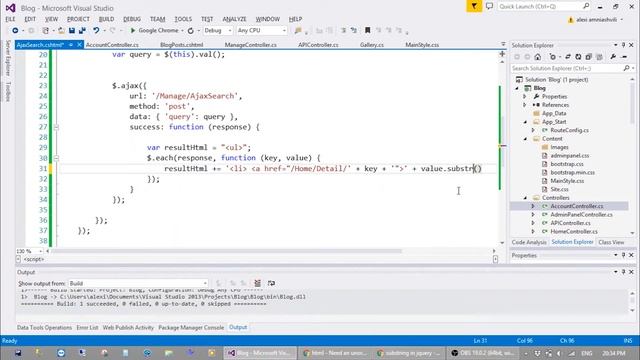Open the ANALYZE menu
Image resolution: width=640 pixels, height=360 pixels.
tap(234, 19)
